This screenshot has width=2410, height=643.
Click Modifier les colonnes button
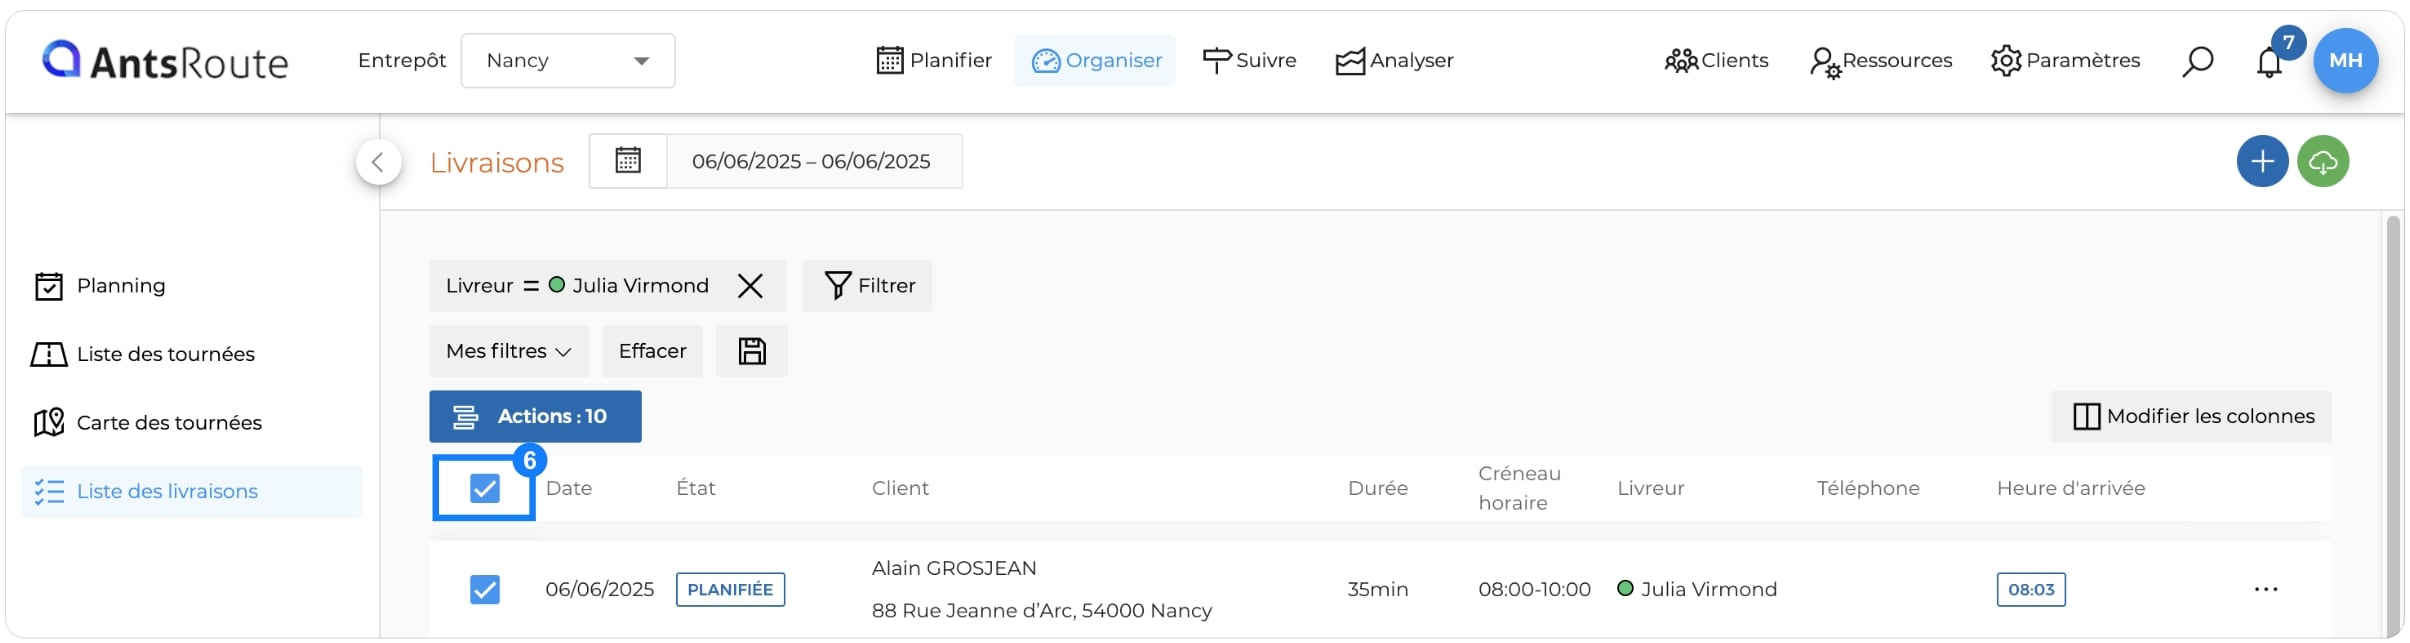(2191, 416)
